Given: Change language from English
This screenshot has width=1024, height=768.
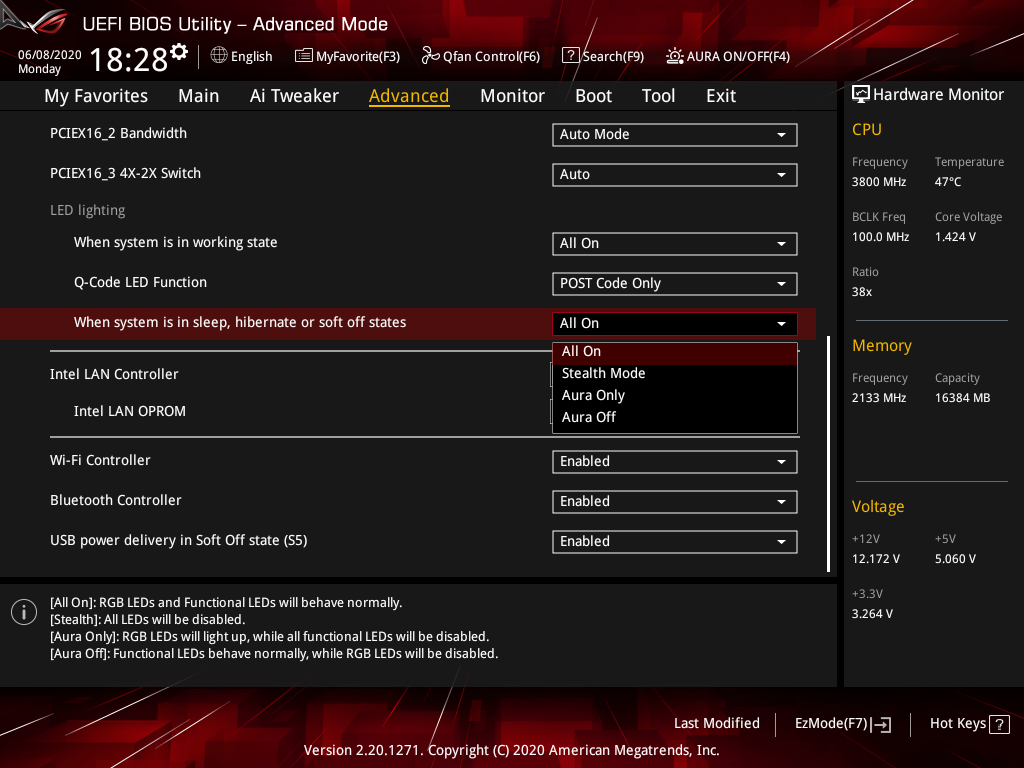Looking at the screenshot, I should (x=242, y=56).
